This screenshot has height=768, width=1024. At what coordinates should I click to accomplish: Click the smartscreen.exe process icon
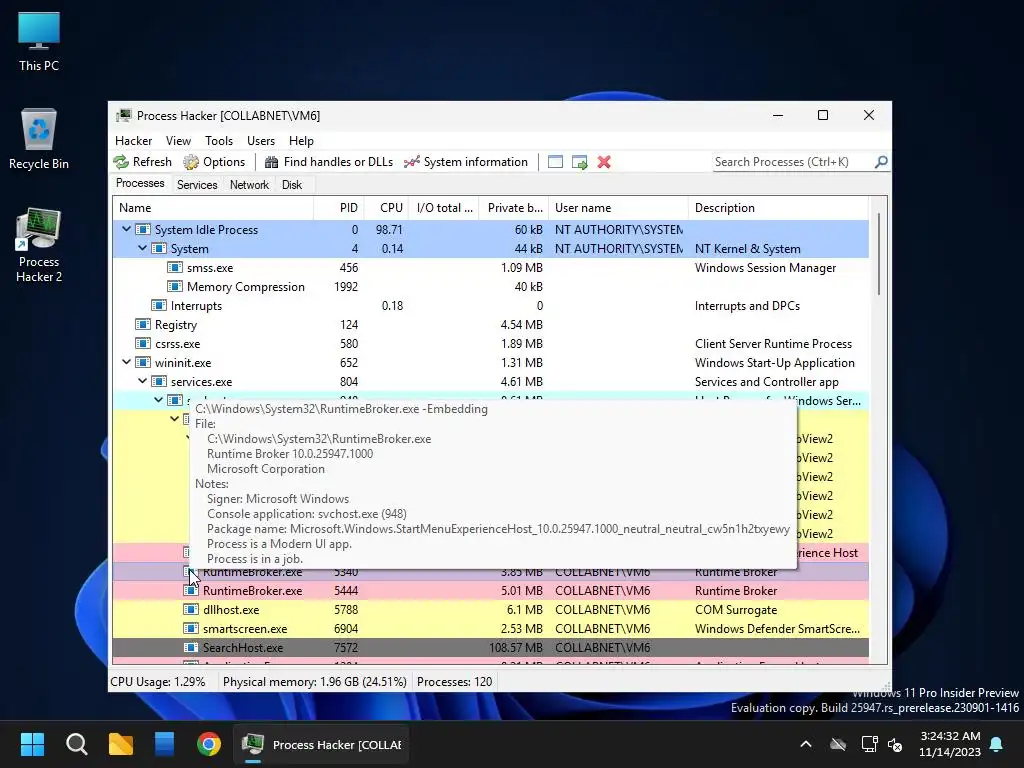191,628
